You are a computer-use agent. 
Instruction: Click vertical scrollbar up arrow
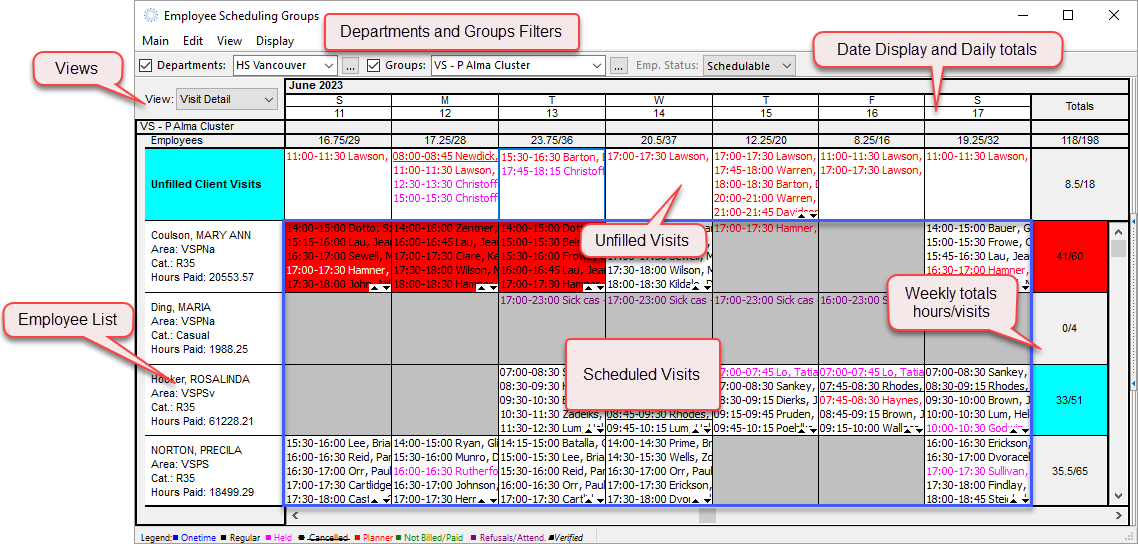pos(1118,230)
